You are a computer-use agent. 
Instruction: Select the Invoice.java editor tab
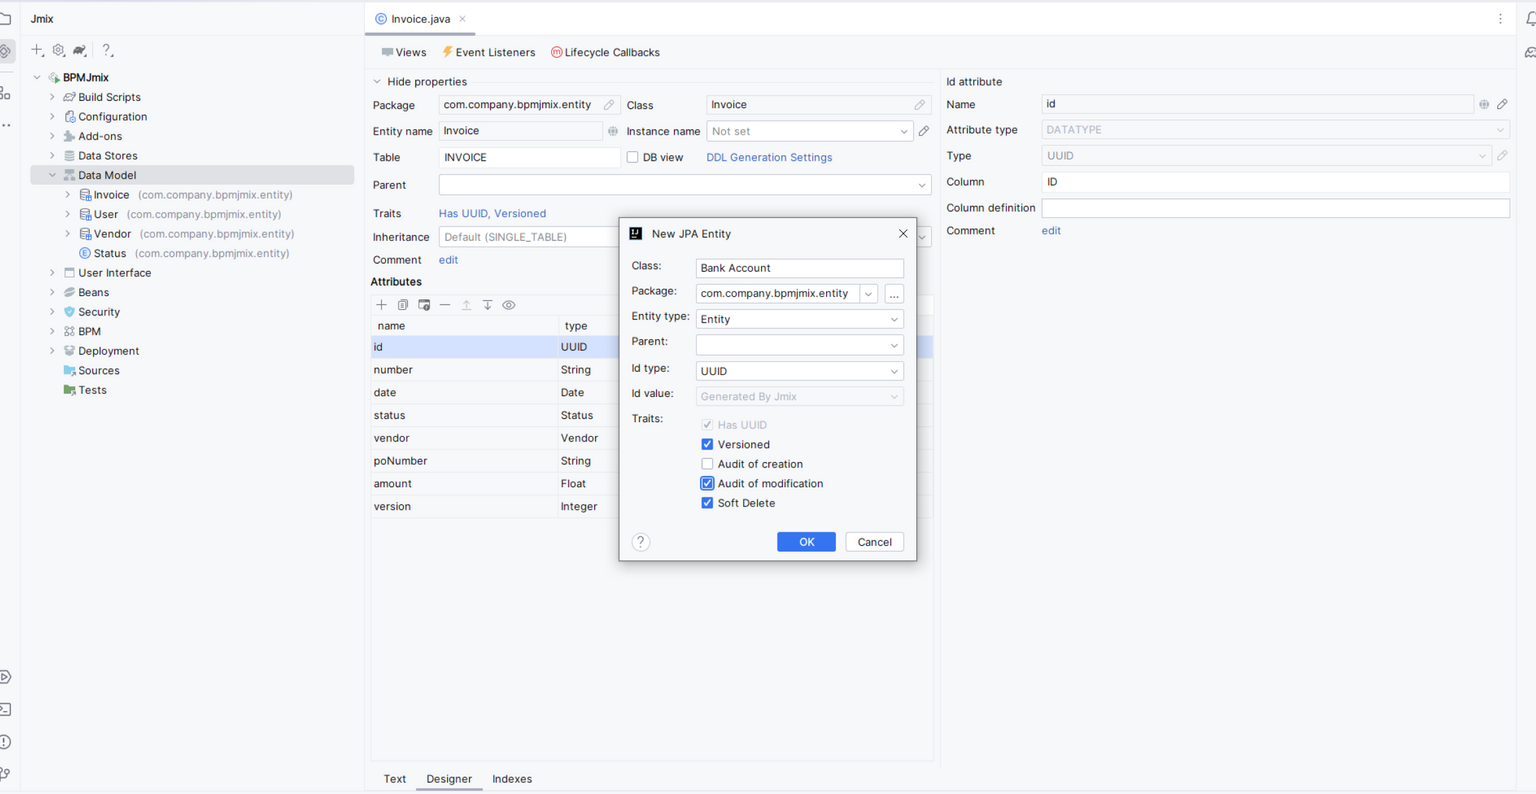(x=420, y=19)
